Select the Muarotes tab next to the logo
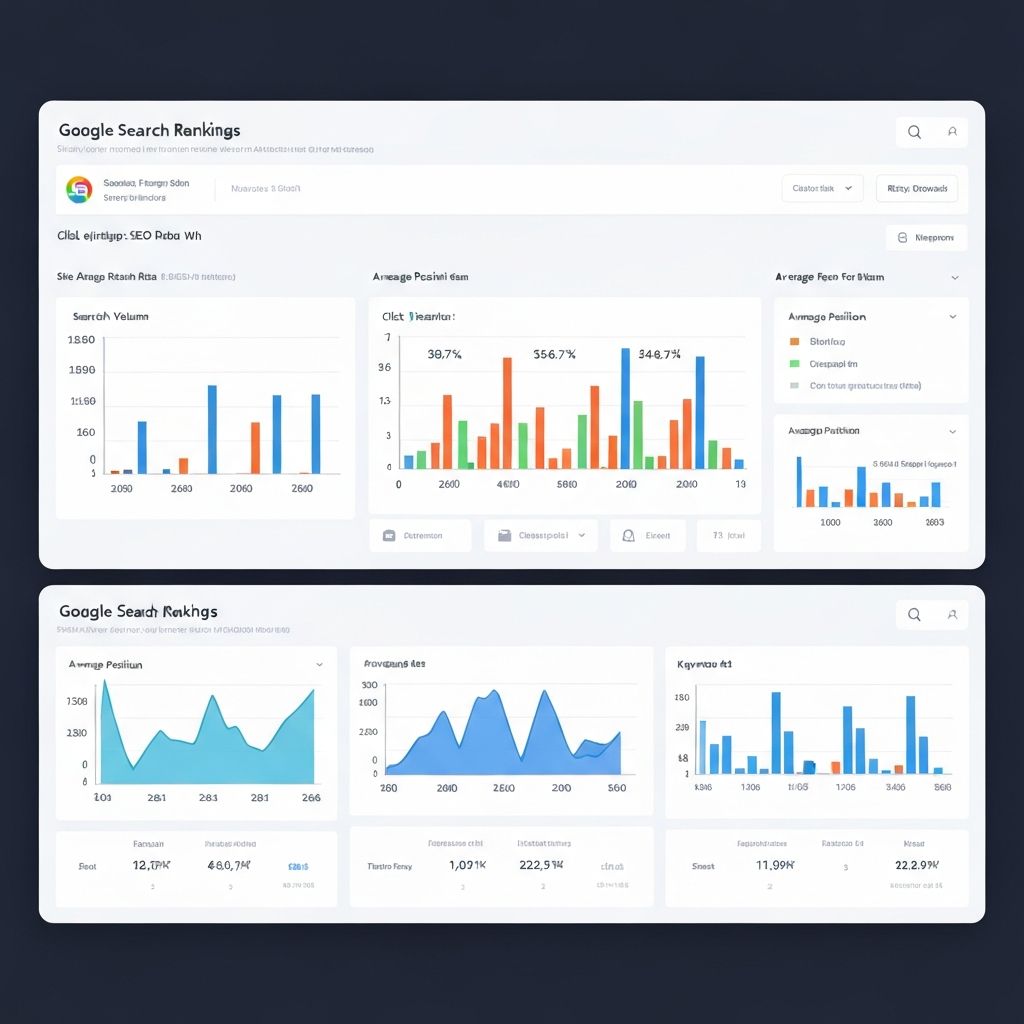1024x1024 pixels. coord(265,189)
